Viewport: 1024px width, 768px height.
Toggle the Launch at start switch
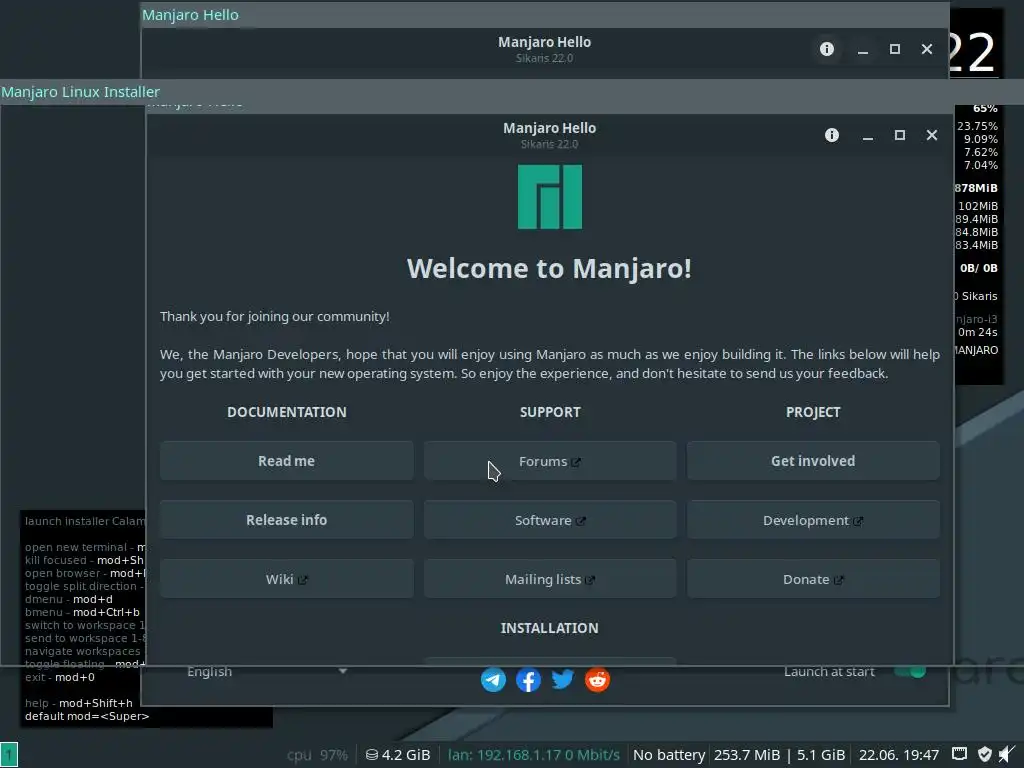(x=910, y=671)
